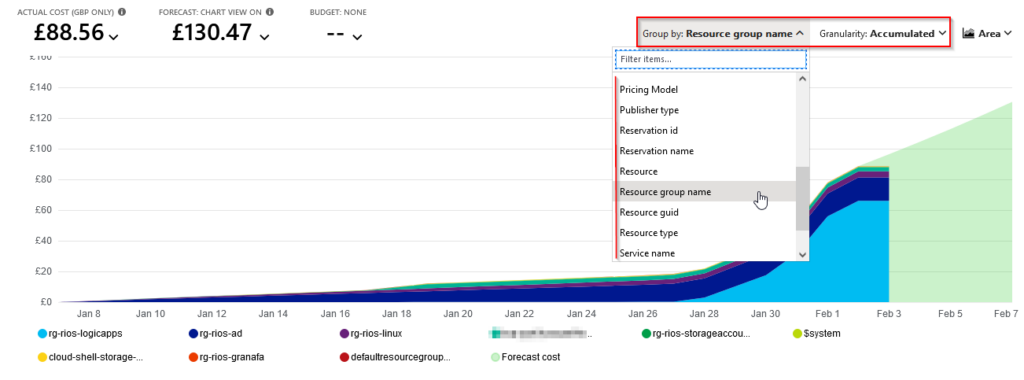Open the Budget none dropdown chevron
This screenshot has width=1024, height=380.
(x=357, y=37)
